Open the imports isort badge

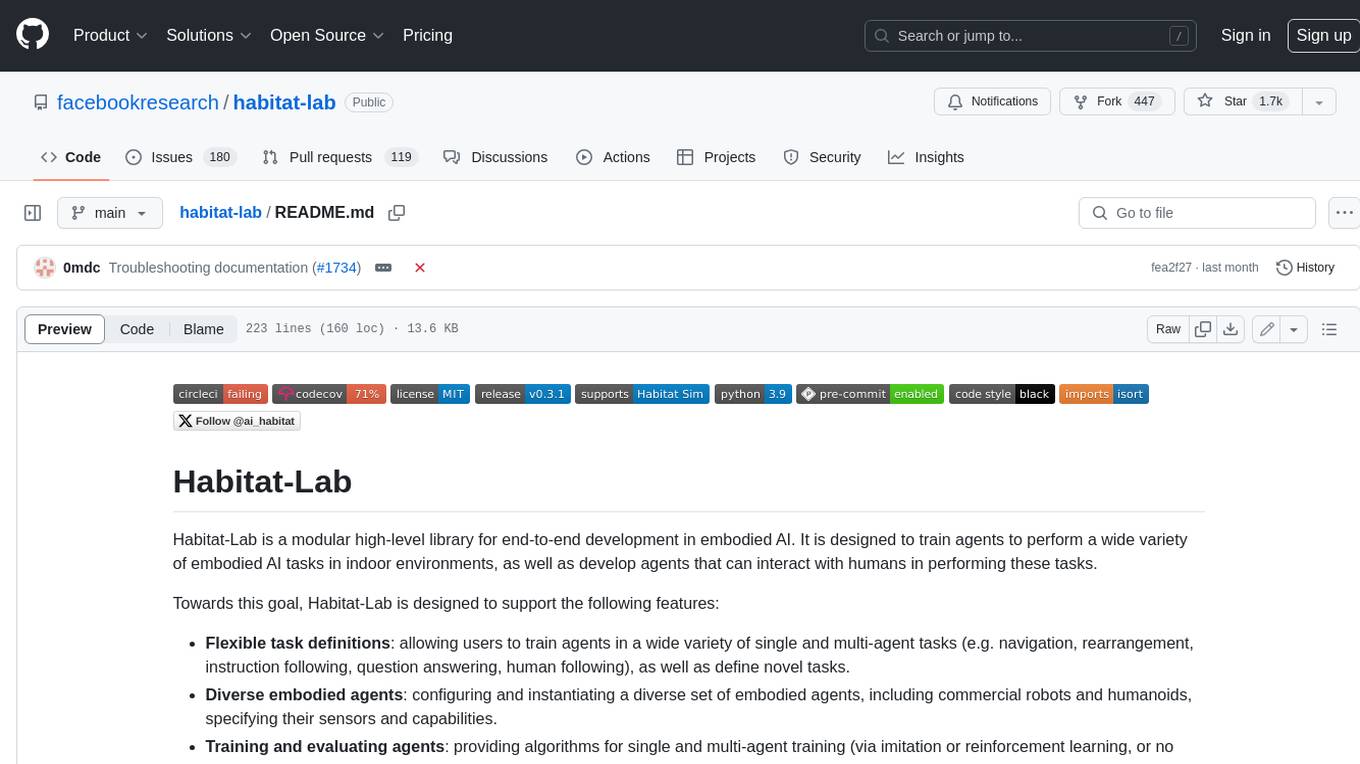[1104, 394]
